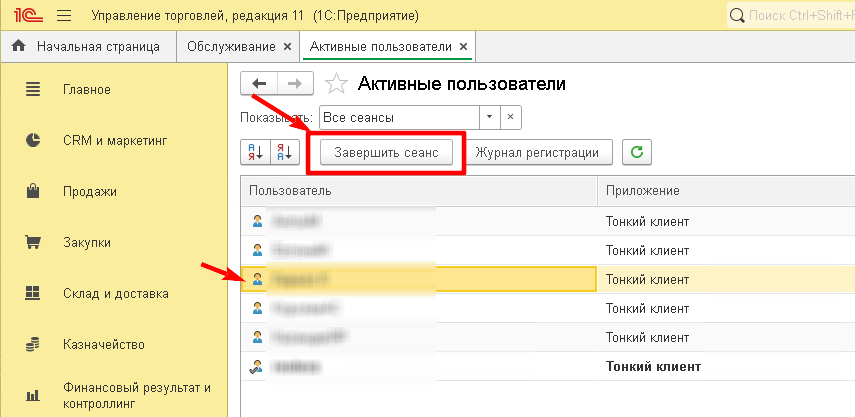The height and width of the screenshot is (417, 855).
Task: Click Приложение column header
Action: [726, 191]
